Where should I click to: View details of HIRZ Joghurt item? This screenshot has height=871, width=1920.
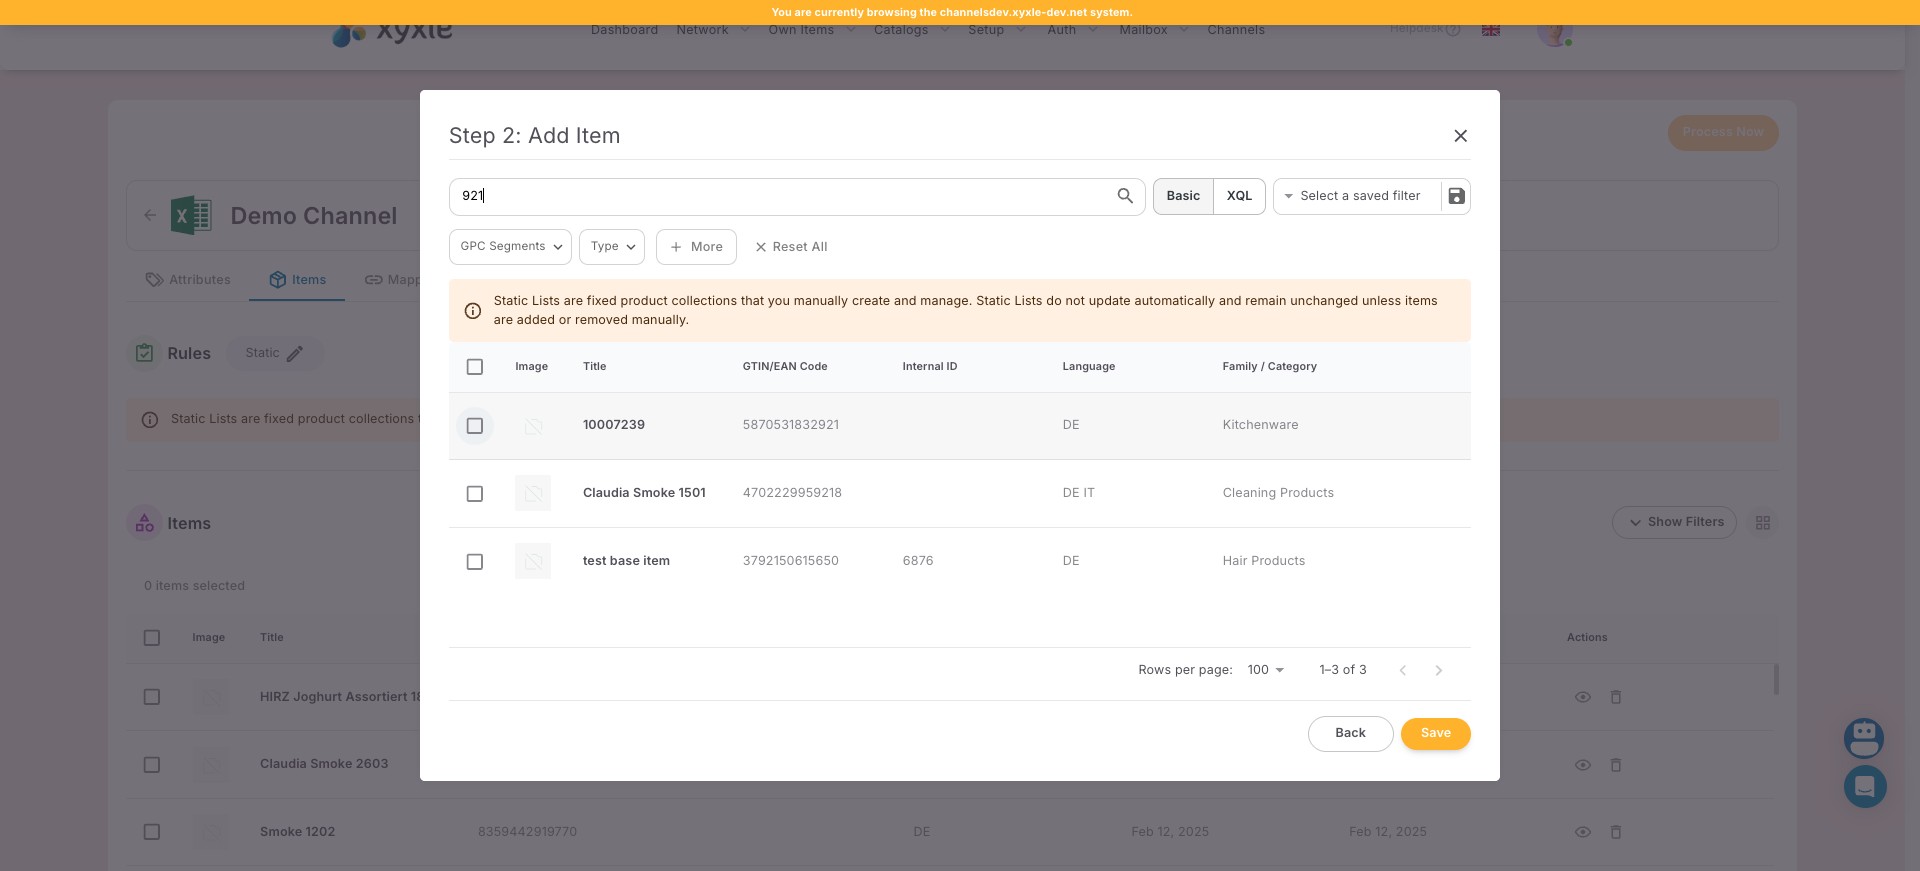tap(1582, 697)
